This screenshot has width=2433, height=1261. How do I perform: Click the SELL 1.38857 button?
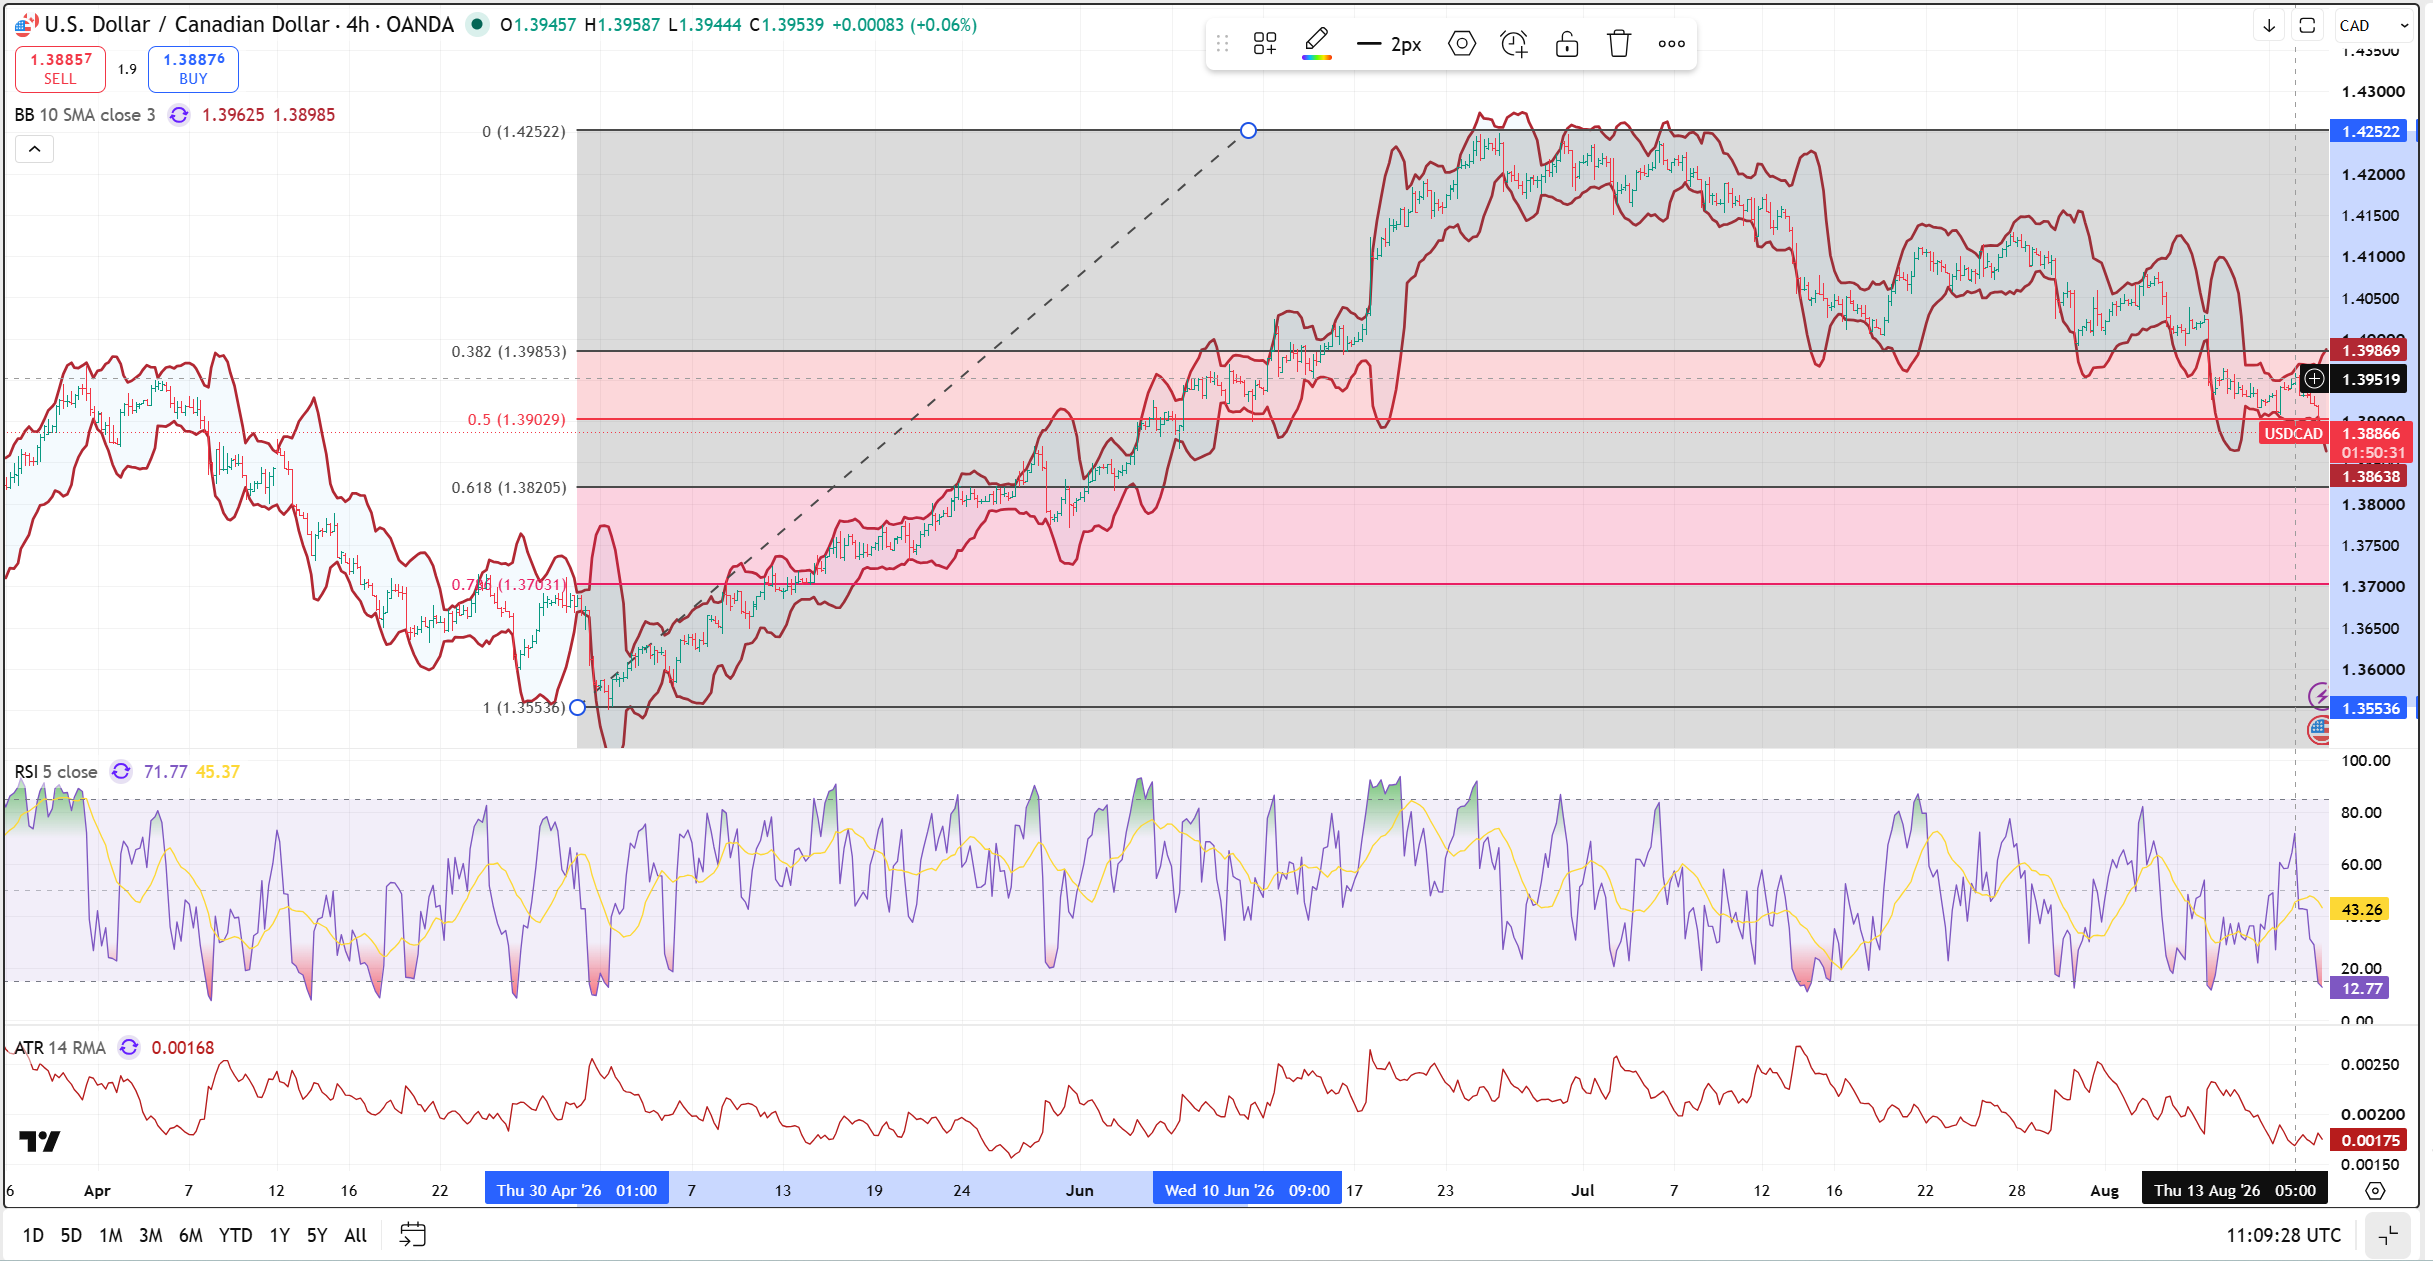point(60,69)
